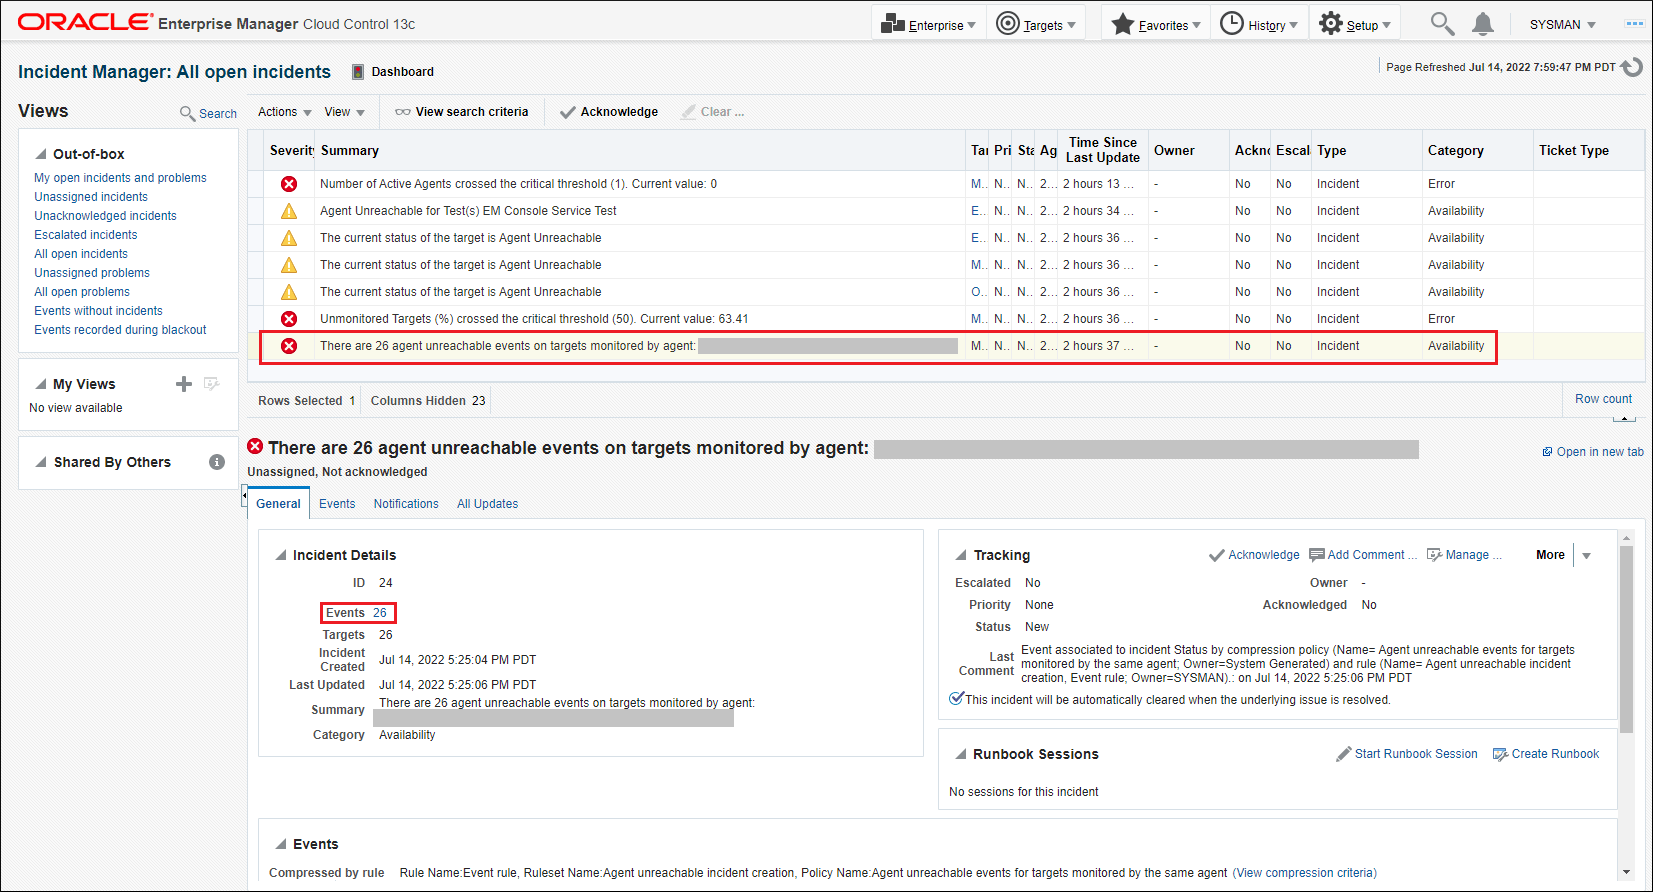This screenshot has width=1653, height=892.
Task: Click the Open in new tab icon
Action: [x=1547, y=452]
